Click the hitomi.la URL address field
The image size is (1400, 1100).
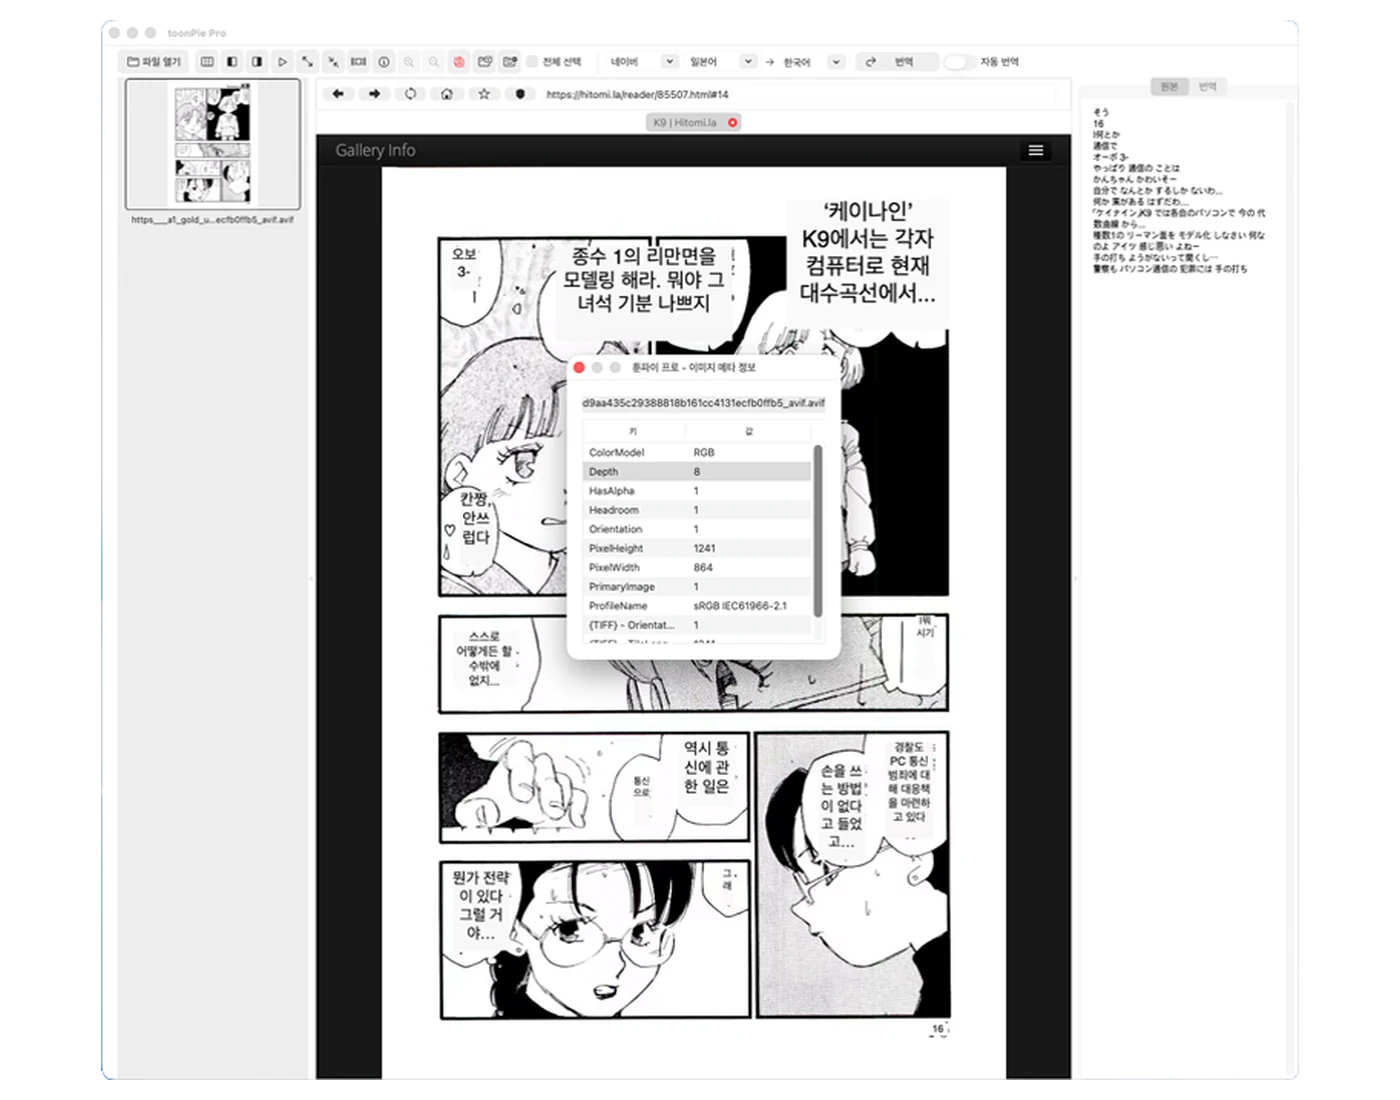[x=798, y=94]
